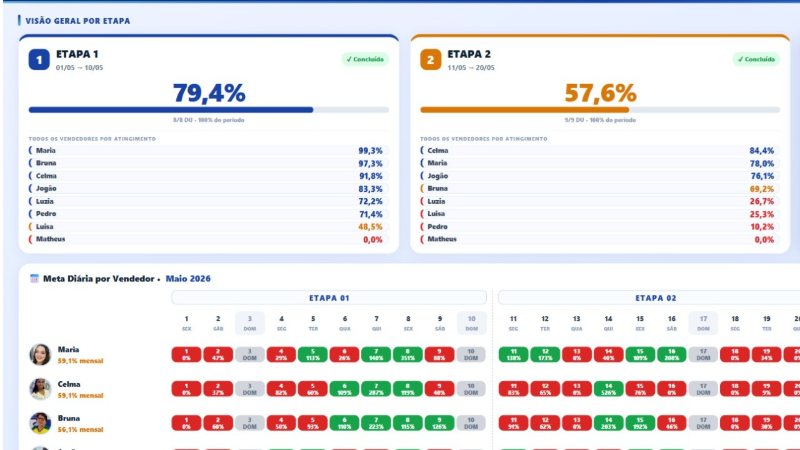
Task: Click the orange number 2 badge of Etapa 2
Action: tap(431, 60)
